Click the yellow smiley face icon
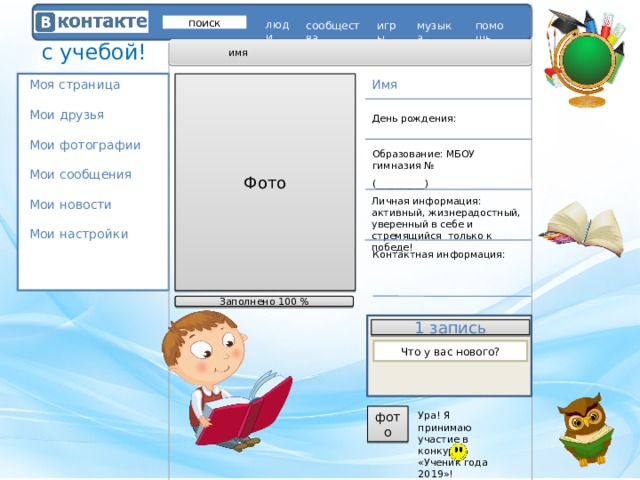The height and width of the screenshot is (480, 640). pos(458,452)
